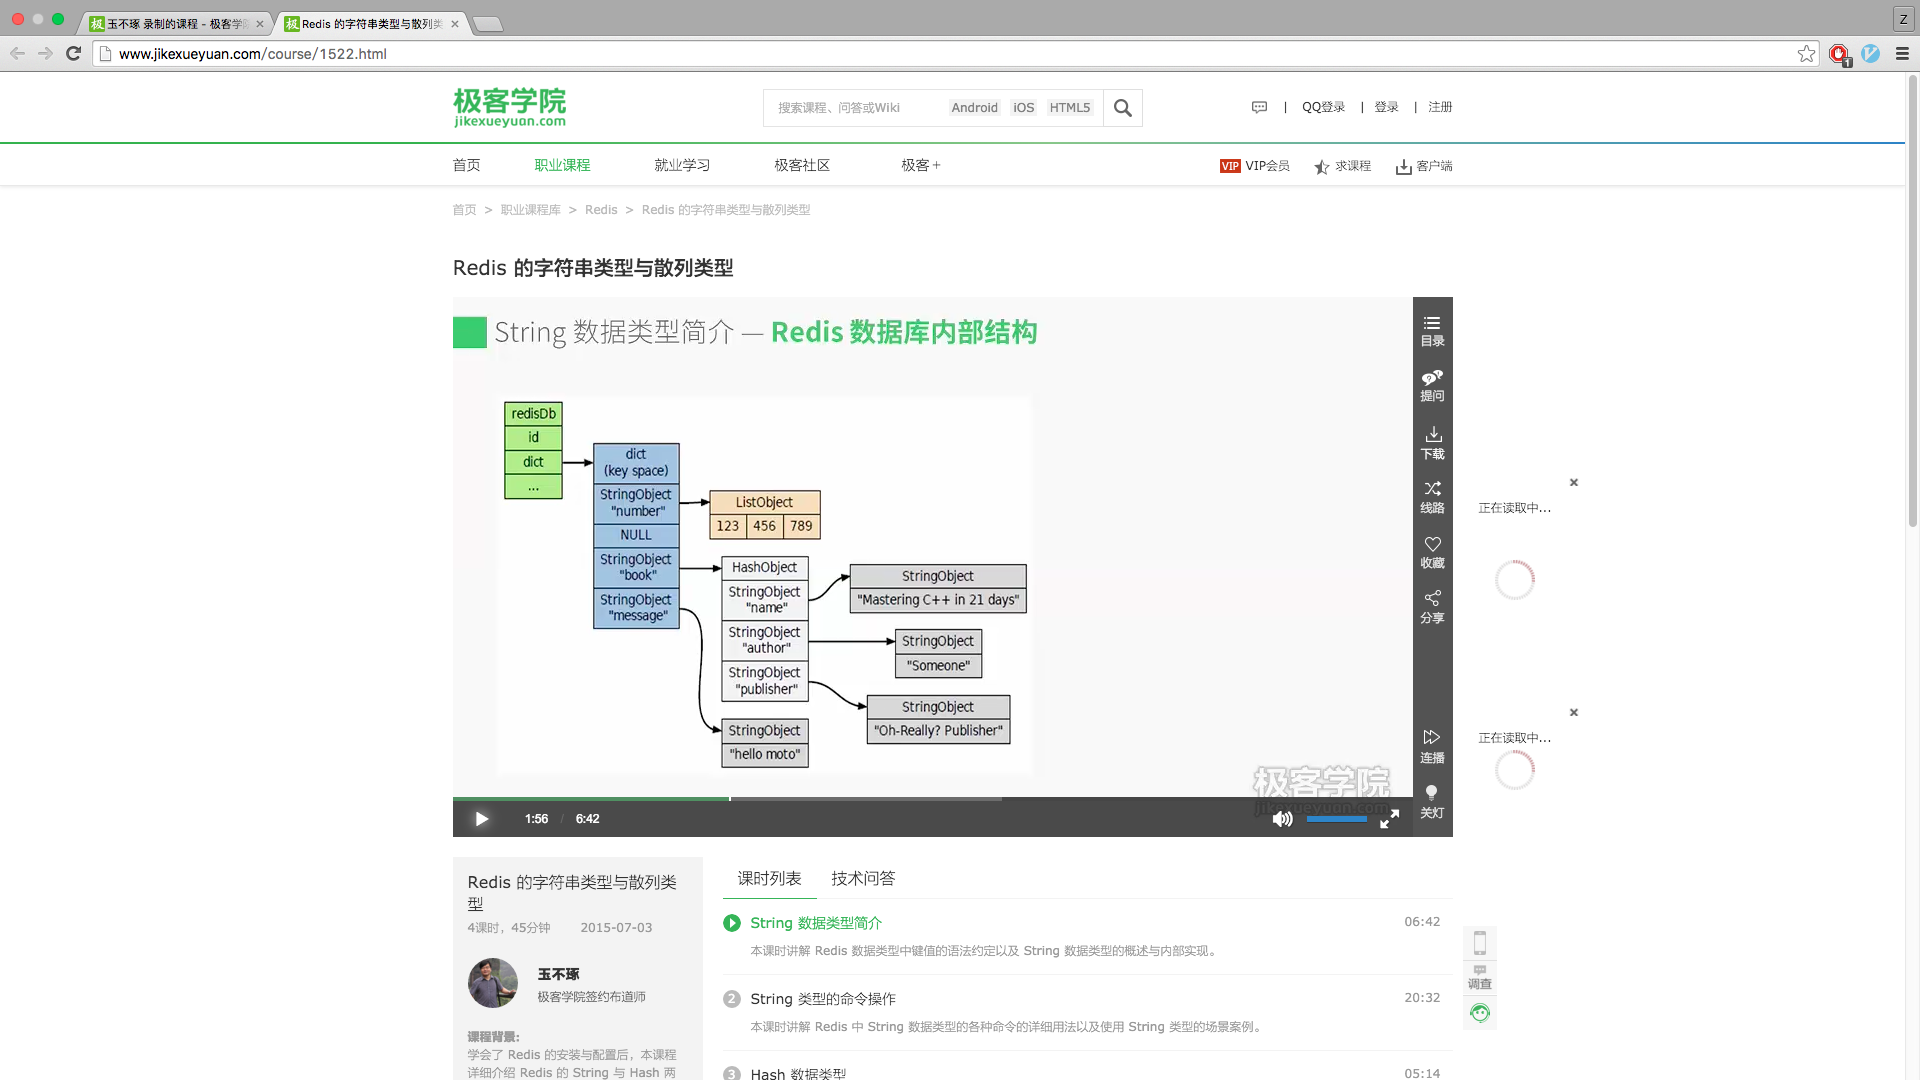
Task: Toggle 连播 autoplay mode
Action: [1432, 746]
